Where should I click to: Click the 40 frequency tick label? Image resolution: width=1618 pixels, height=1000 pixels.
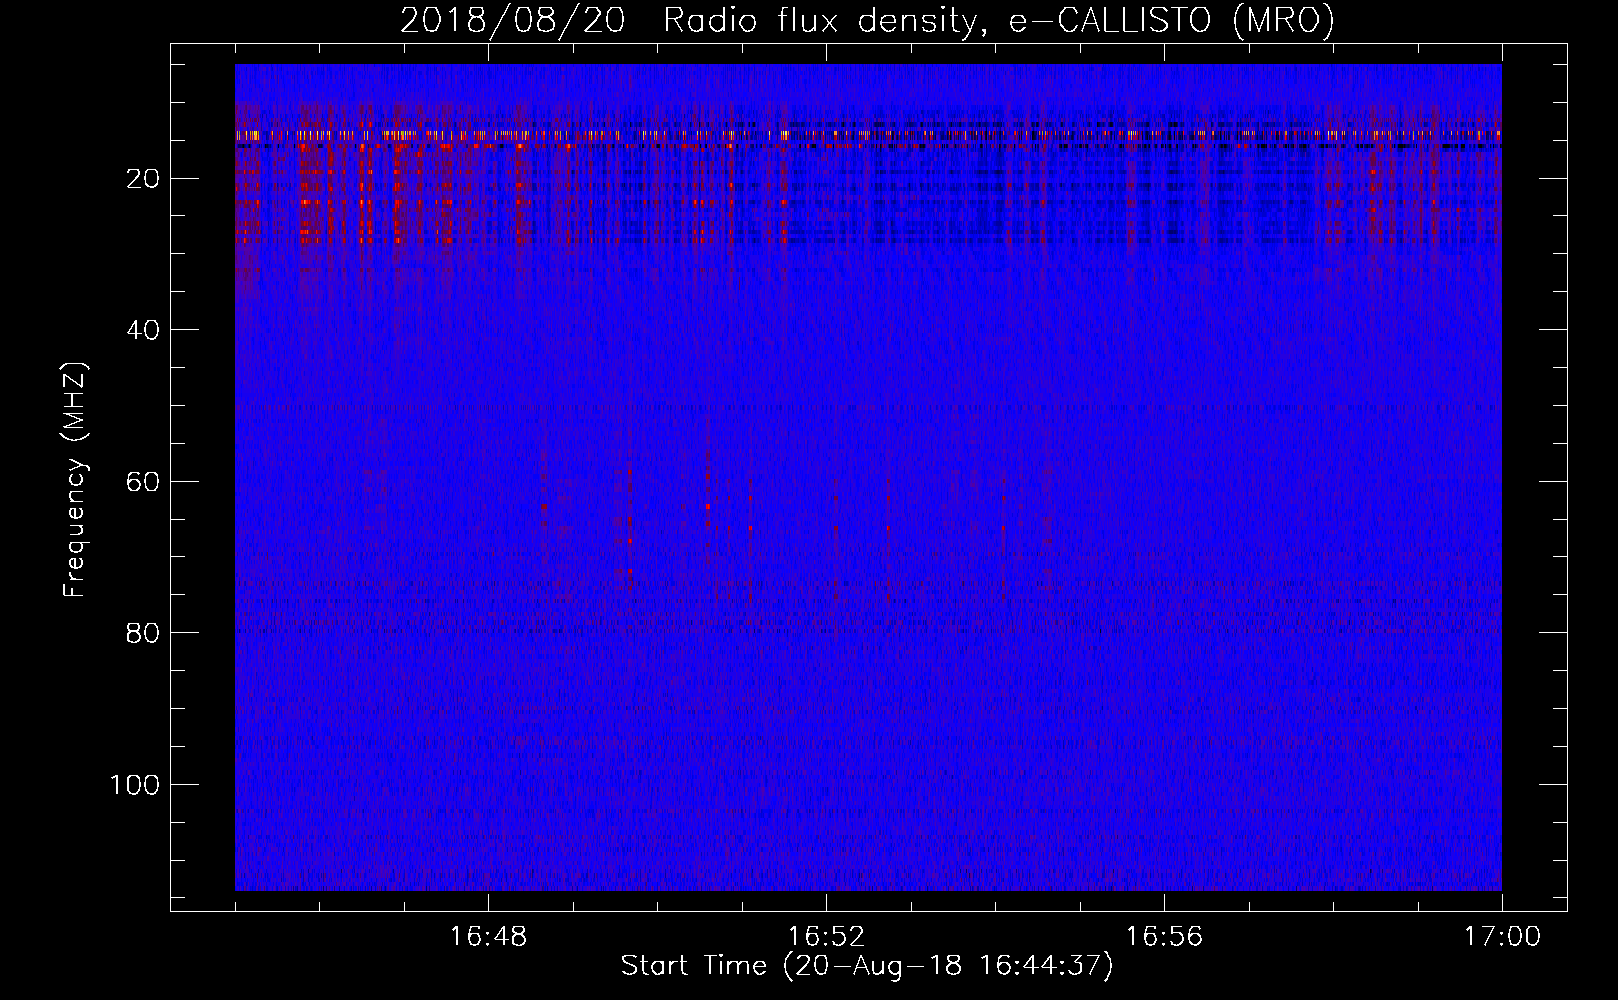[x=143, y=330]
